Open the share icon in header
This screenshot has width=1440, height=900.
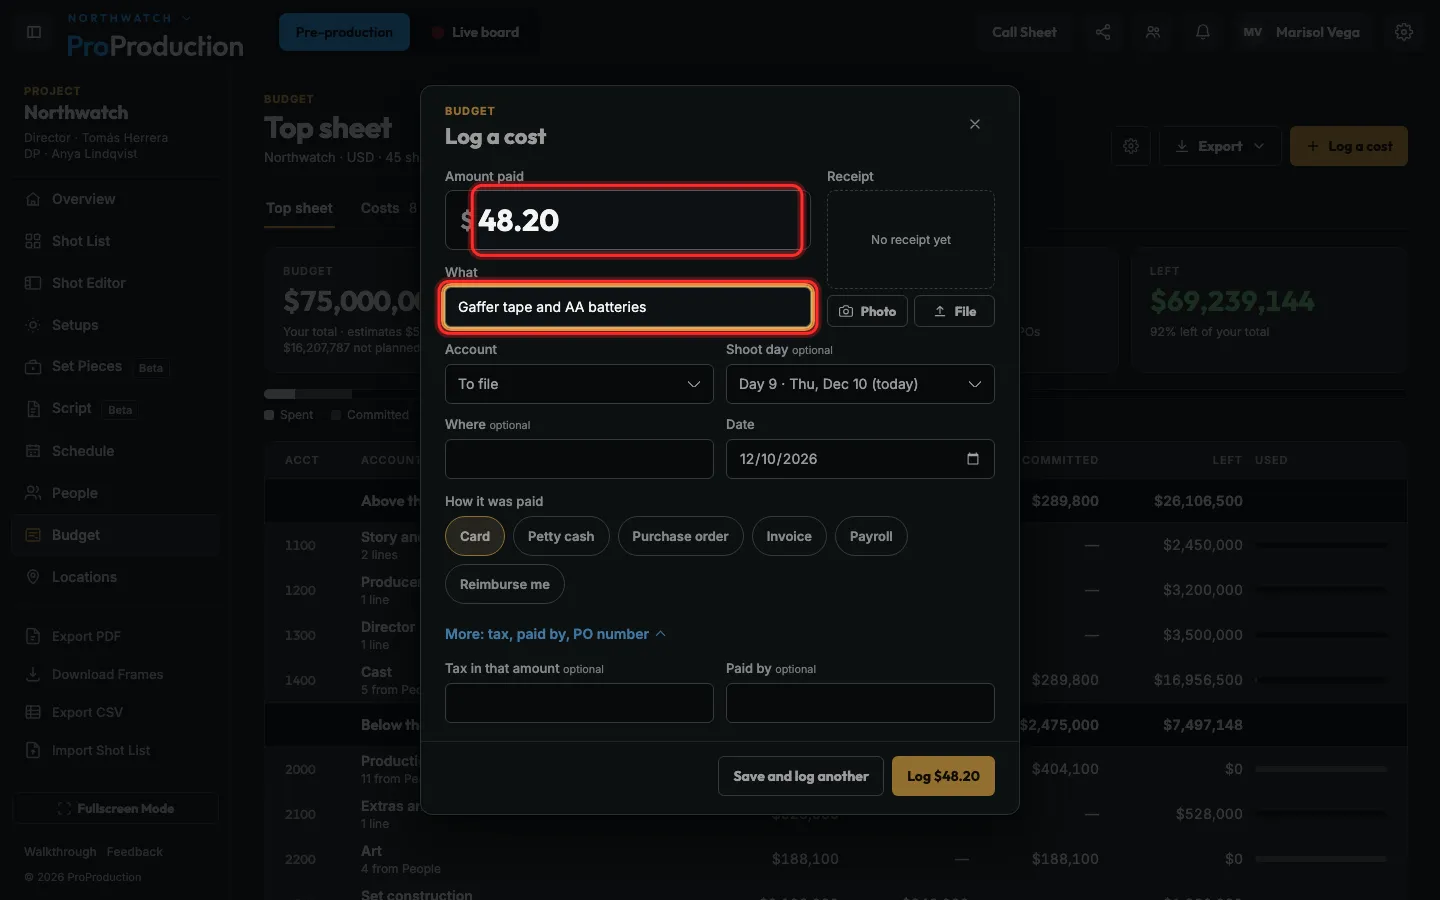click(1103, 32)
